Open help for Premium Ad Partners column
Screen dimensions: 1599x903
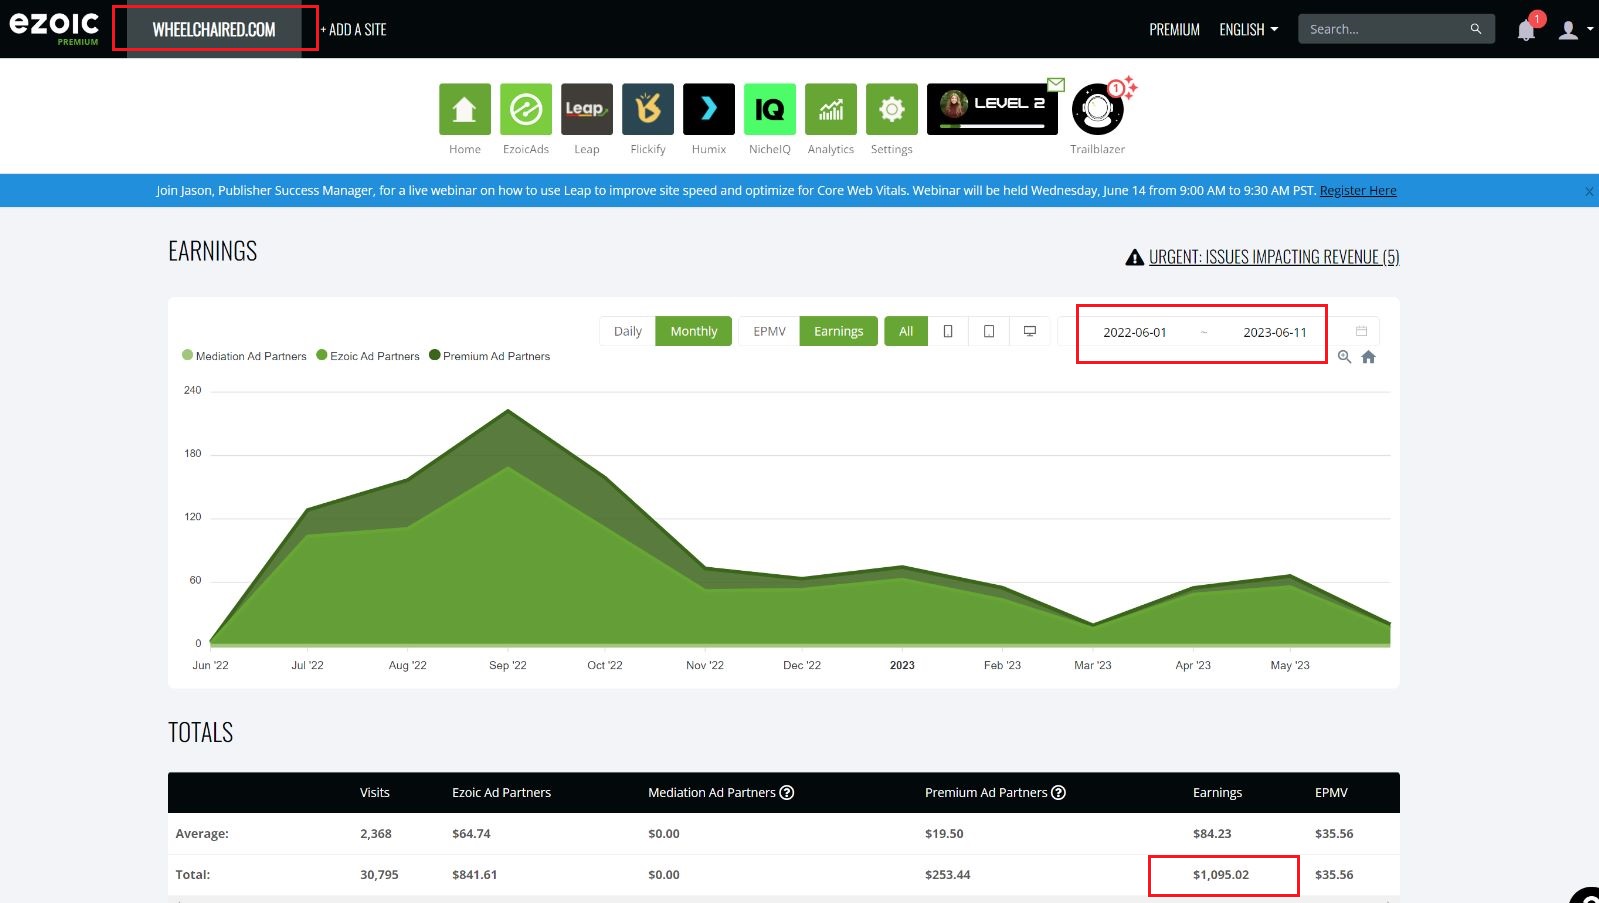[1058, 792]
